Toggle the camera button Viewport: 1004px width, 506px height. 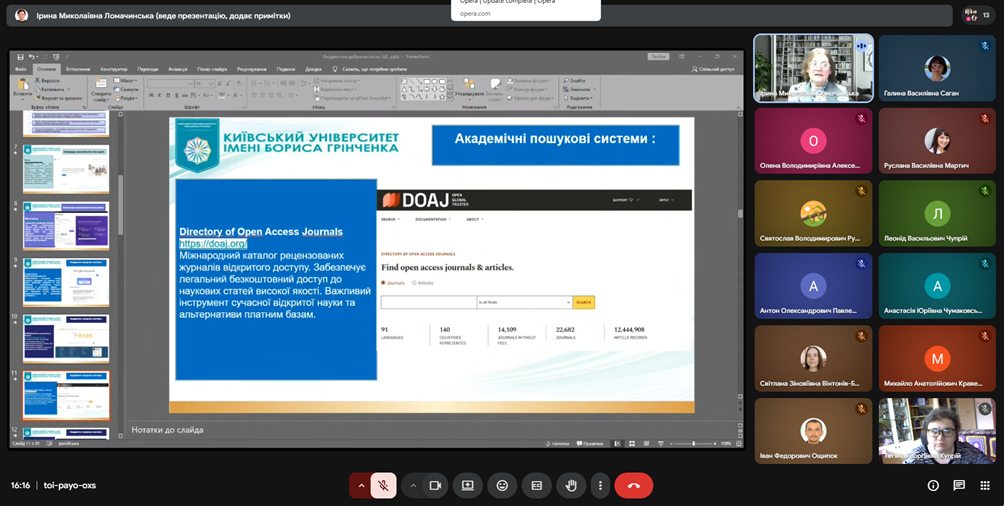click(435, 485)
